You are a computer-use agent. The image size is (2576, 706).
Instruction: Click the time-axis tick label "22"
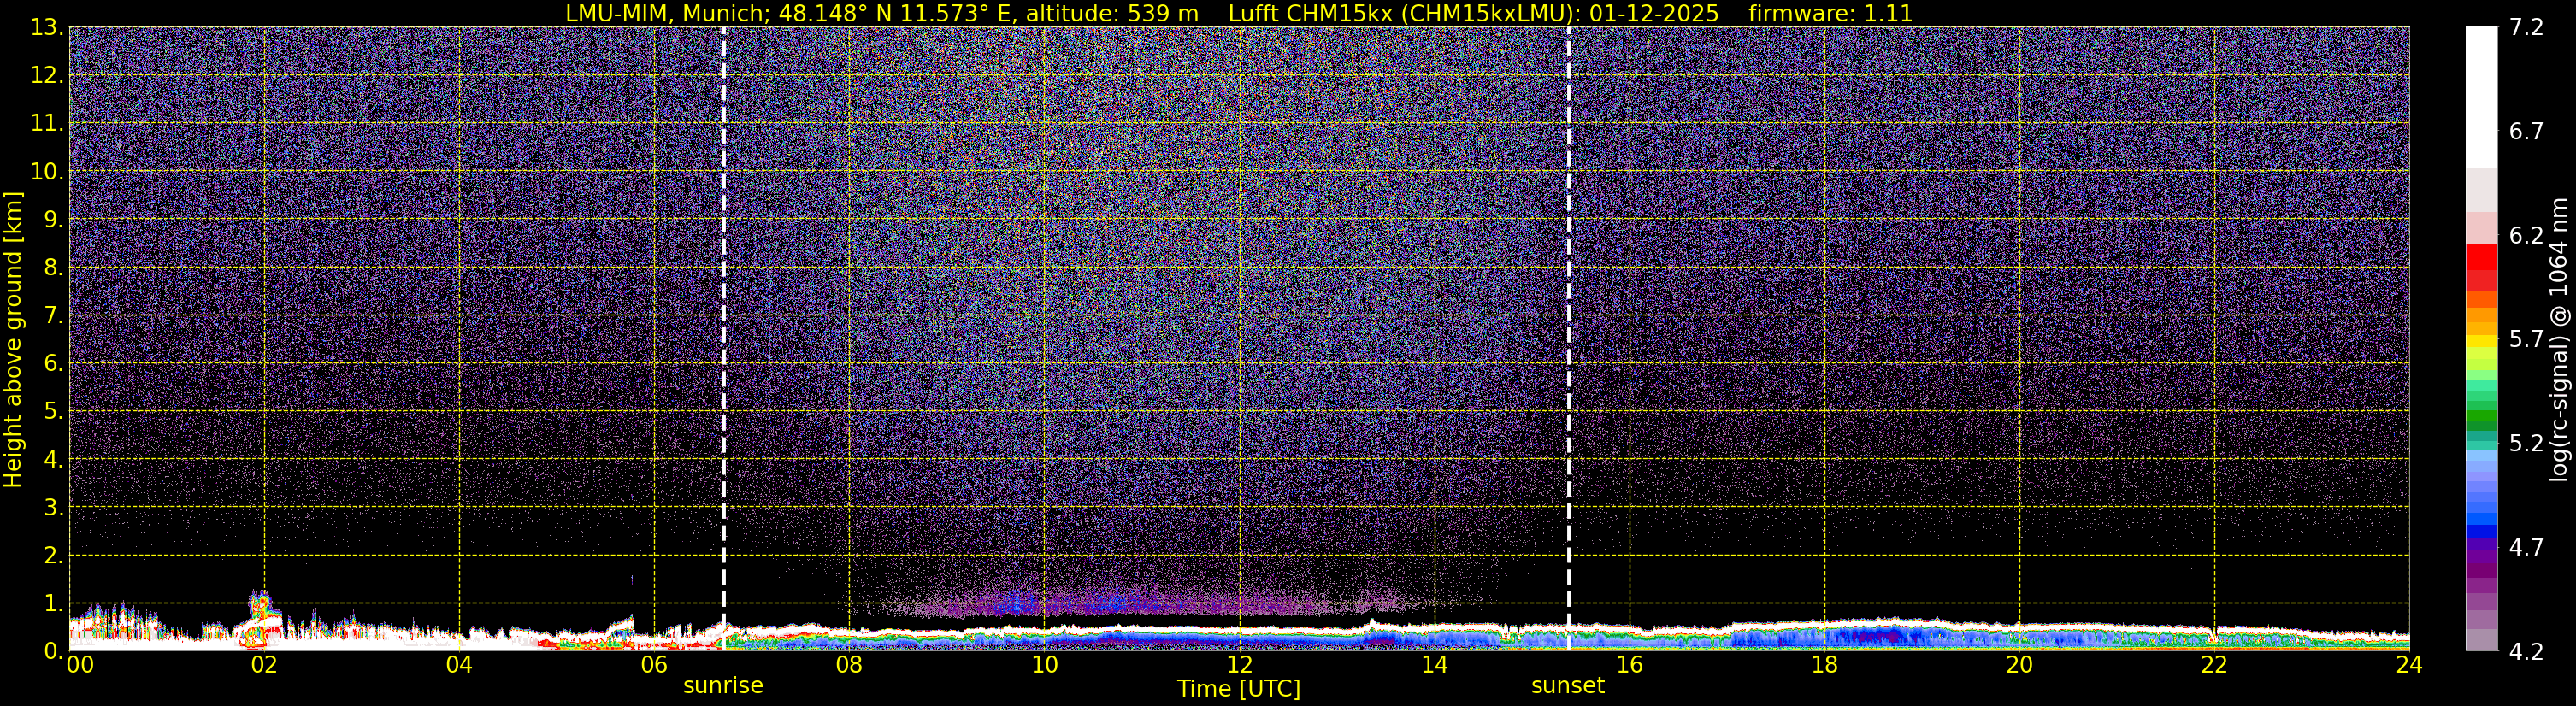point(2214,665)
